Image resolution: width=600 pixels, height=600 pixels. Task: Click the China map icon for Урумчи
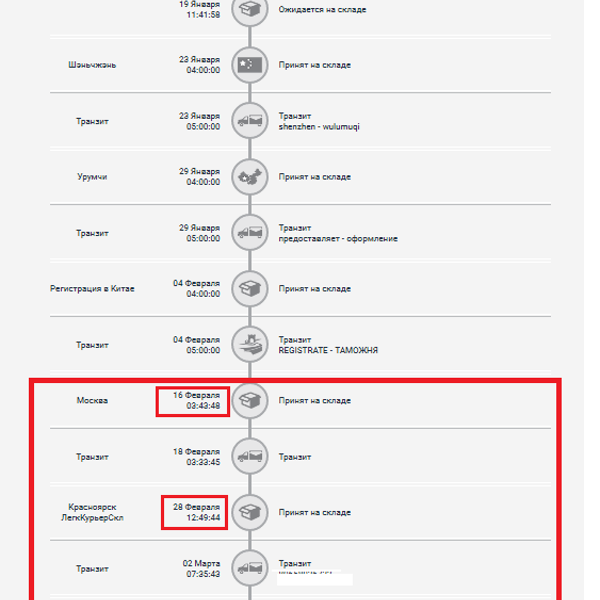pos(250,177)
